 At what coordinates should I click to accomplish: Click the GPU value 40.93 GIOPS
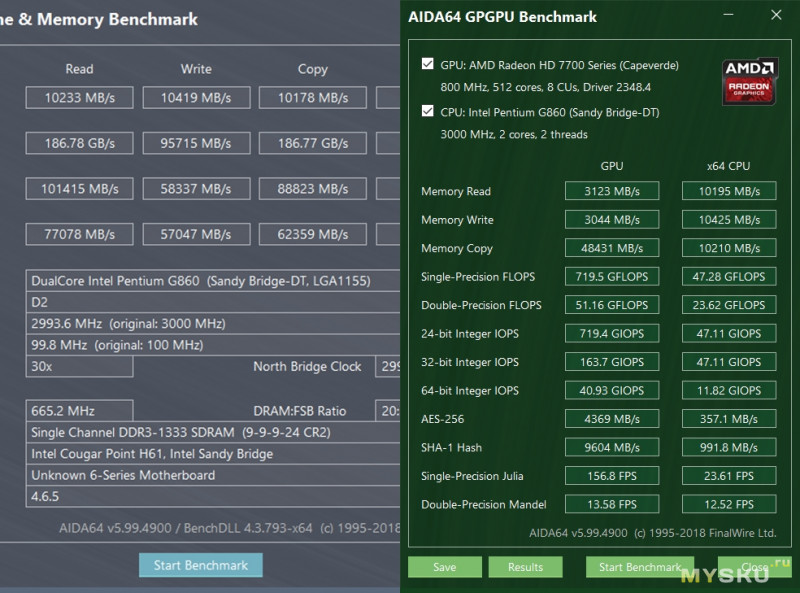click(x=612, y=390)
